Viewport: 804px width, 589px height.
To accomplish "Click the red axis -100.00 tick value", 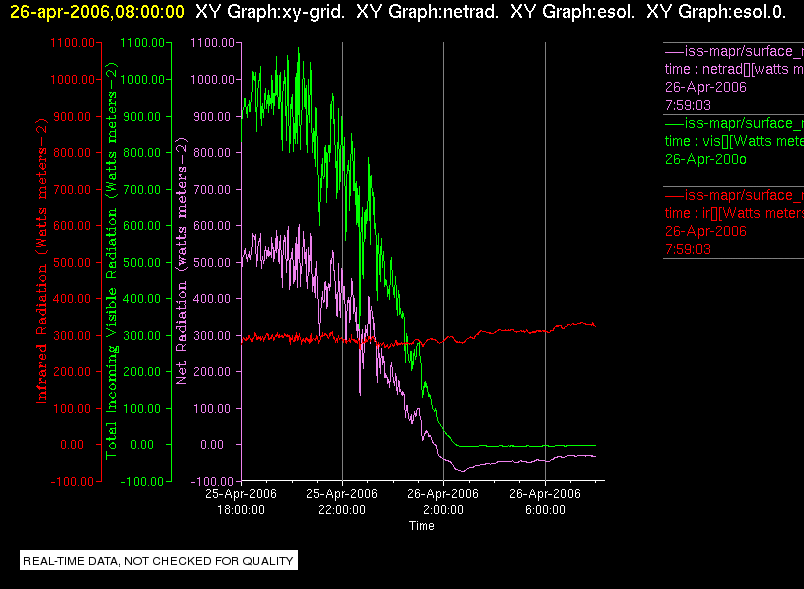I will pos(72,482).
